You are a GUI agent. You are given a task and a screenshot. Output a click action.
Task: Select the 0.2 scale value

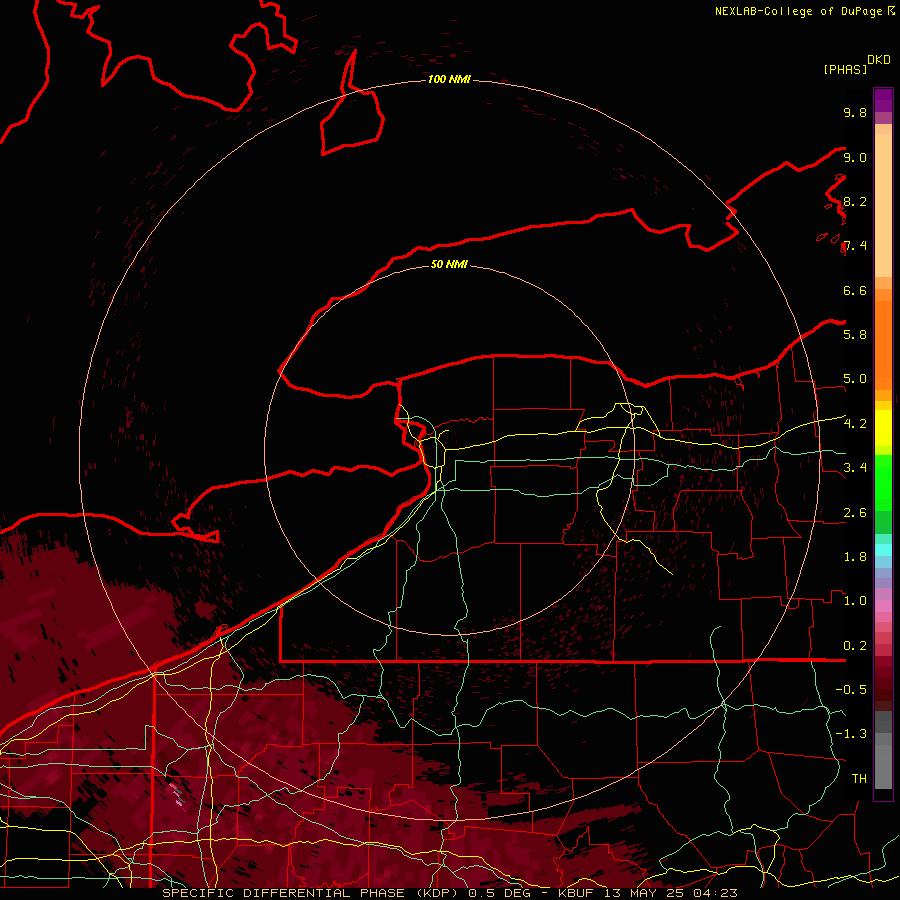click(855, 646)
